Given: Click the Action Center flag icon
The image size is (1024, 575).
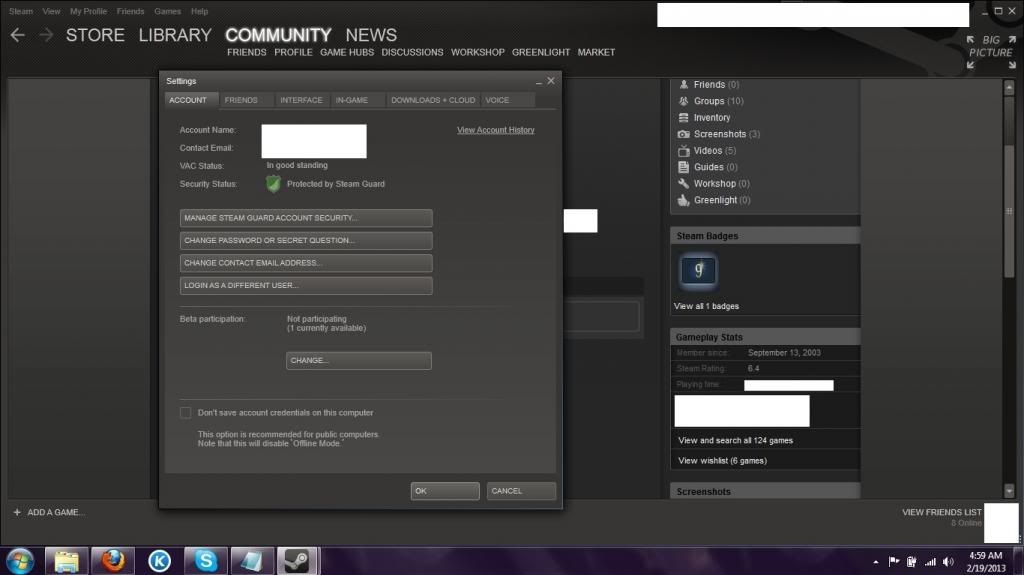Looking at the screenshot, I should coord(893,562).
